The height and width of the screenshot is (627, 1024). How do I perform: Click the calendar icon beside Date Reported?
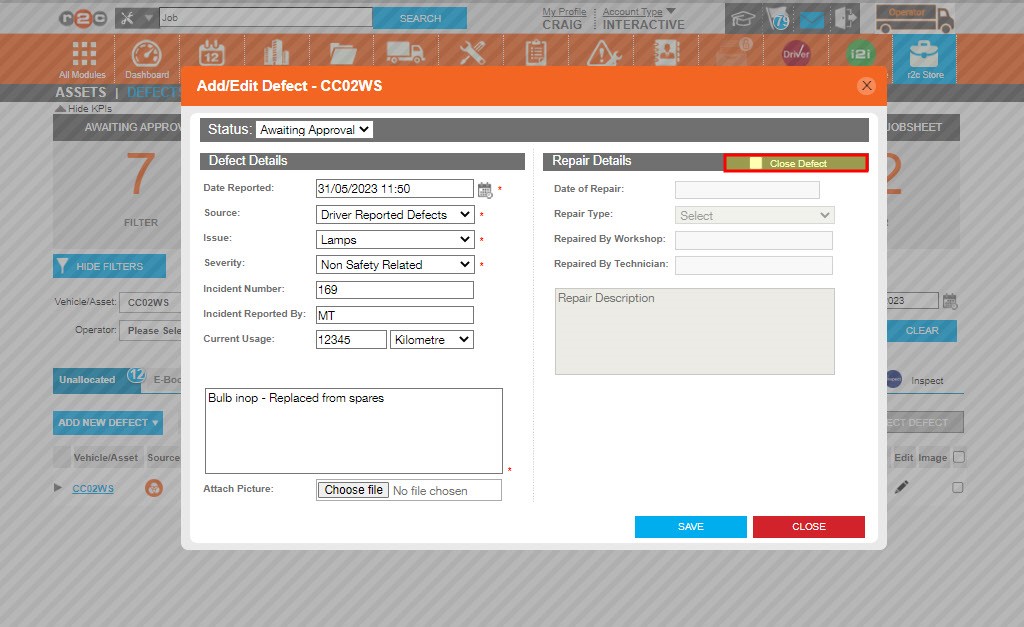486,188
